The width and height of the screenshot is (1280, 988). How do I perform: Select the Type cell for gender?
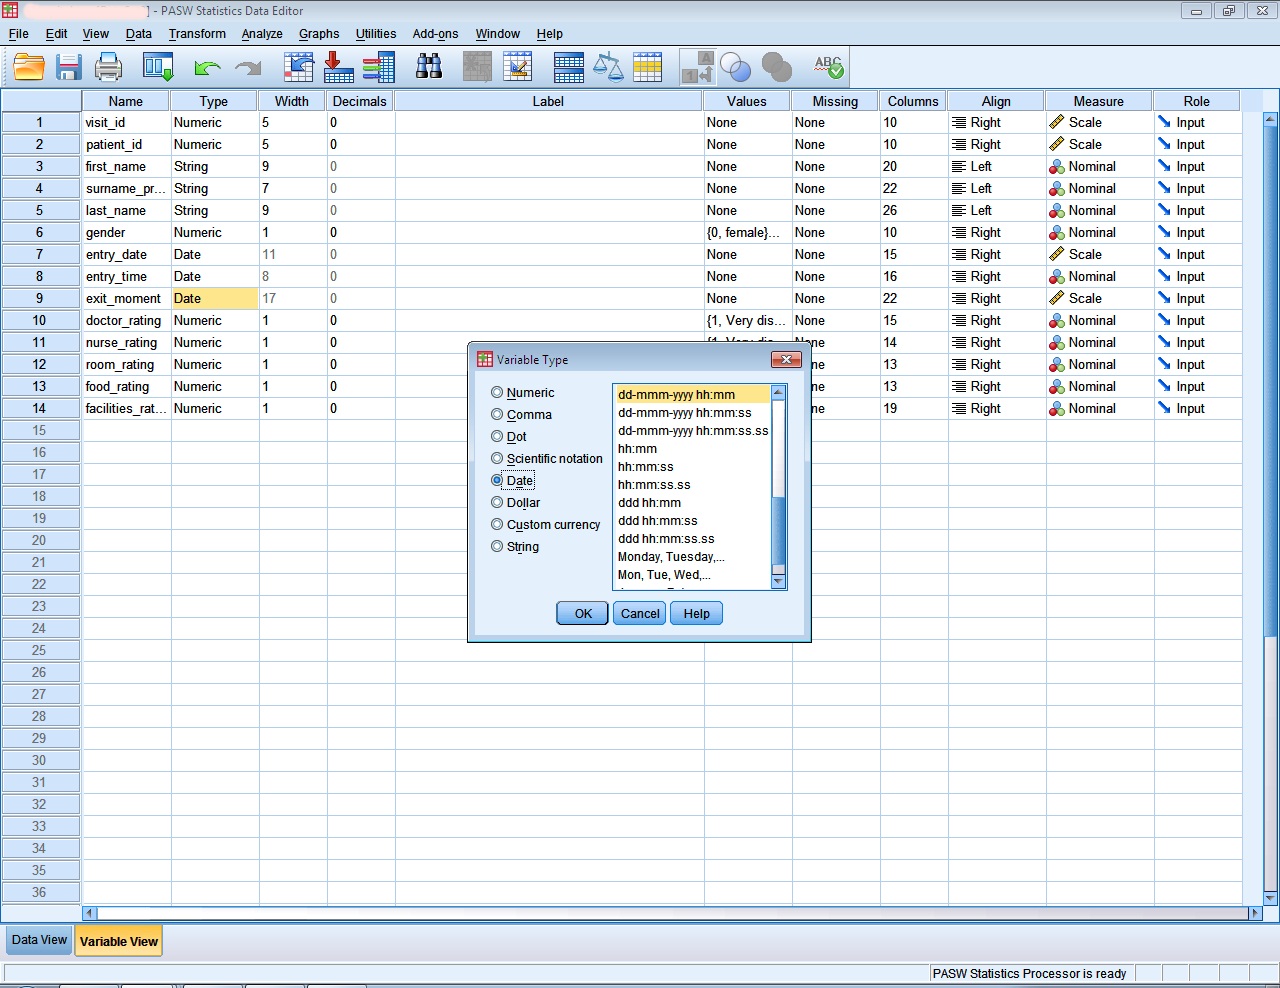(214, 233)
